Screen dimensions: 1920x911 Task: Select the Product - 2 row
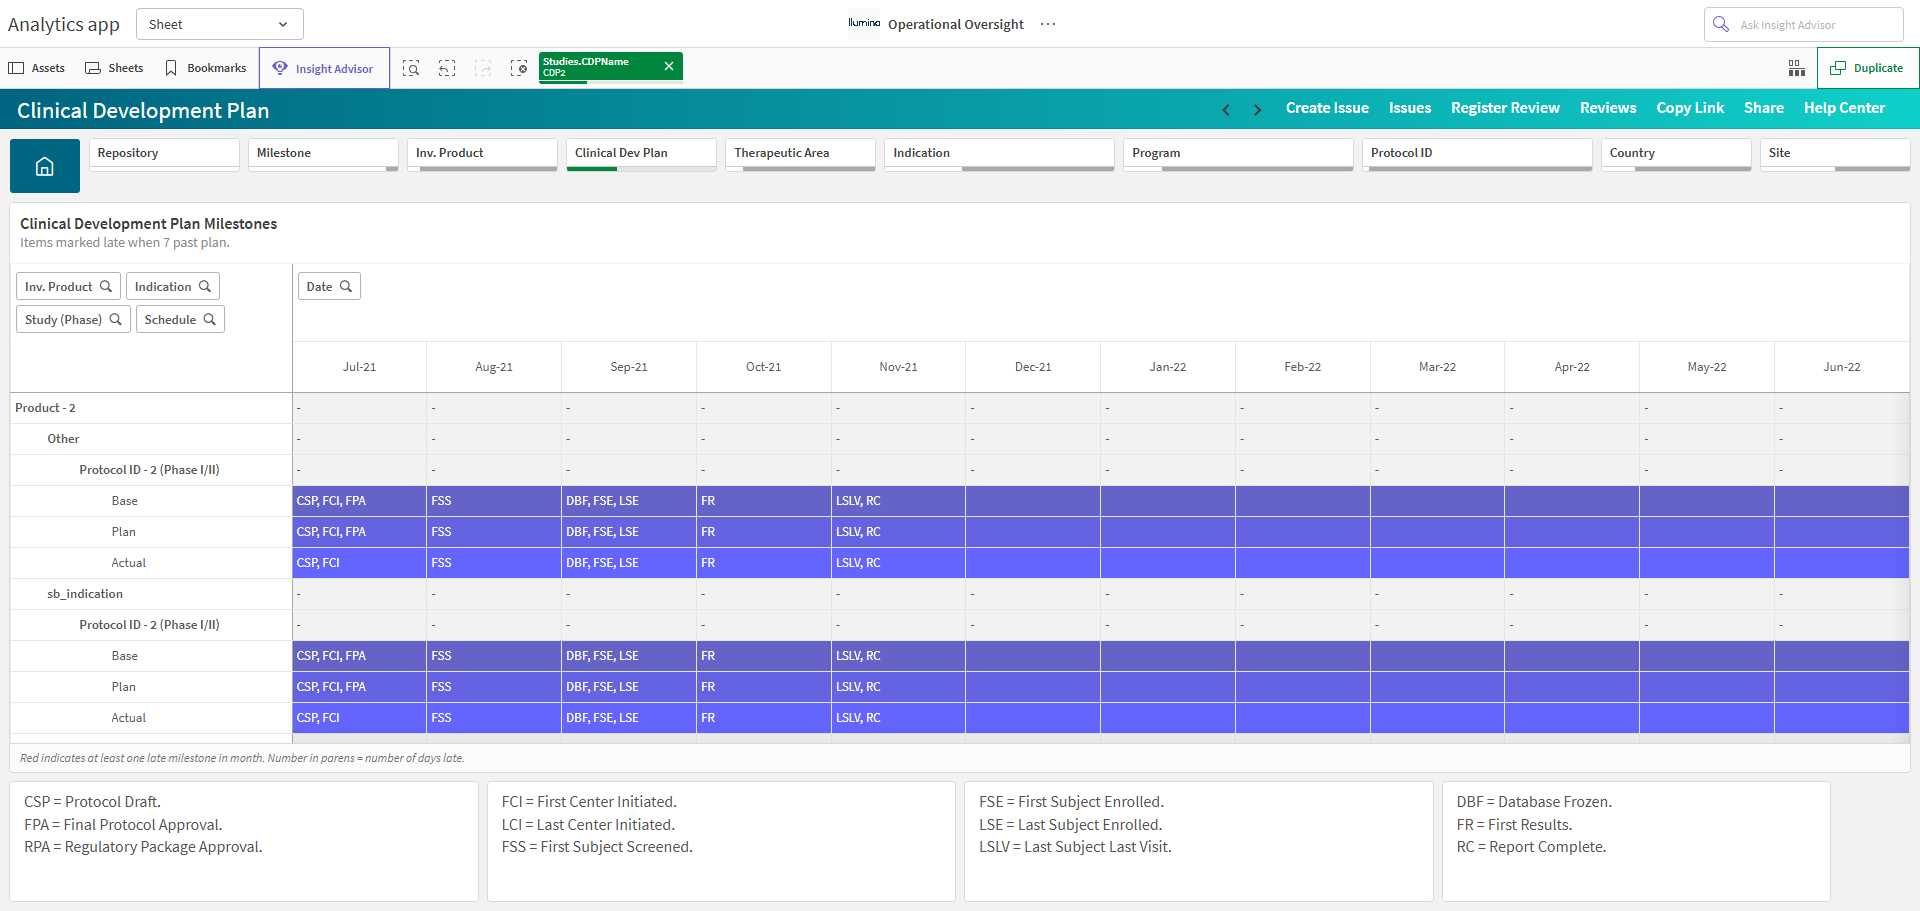(x=151, y=408)
